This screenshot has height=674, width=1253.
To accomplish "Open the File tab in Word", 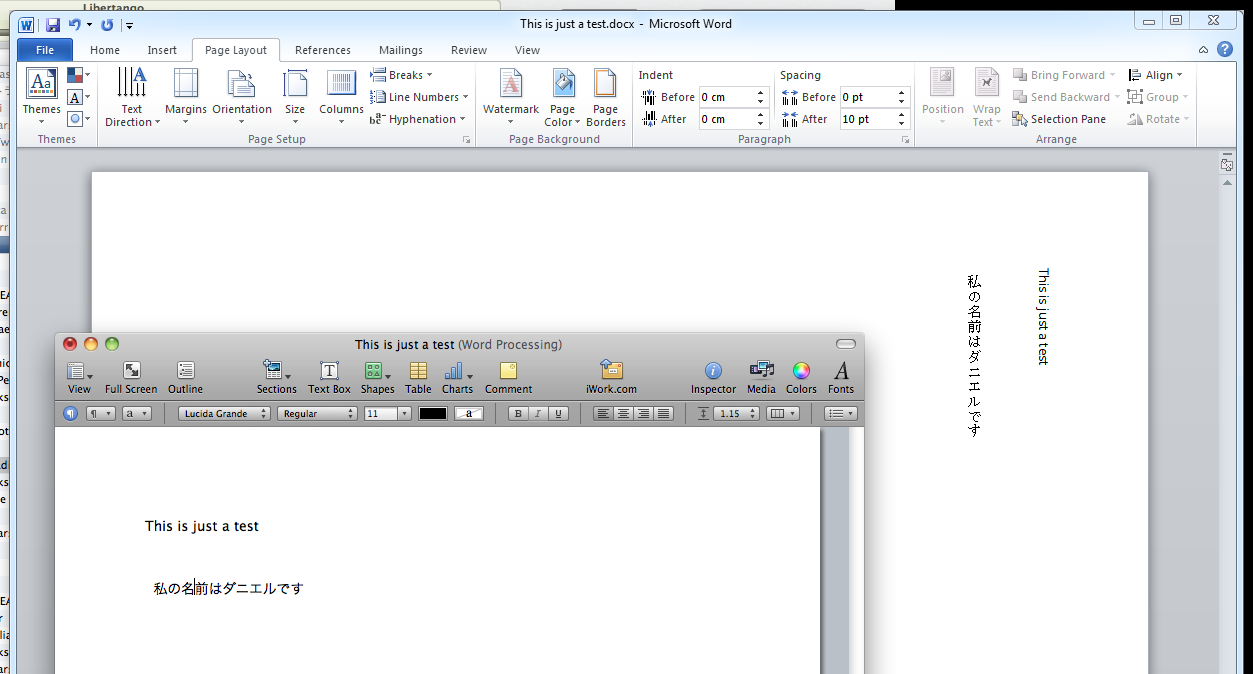I will (x=45, y=50).
